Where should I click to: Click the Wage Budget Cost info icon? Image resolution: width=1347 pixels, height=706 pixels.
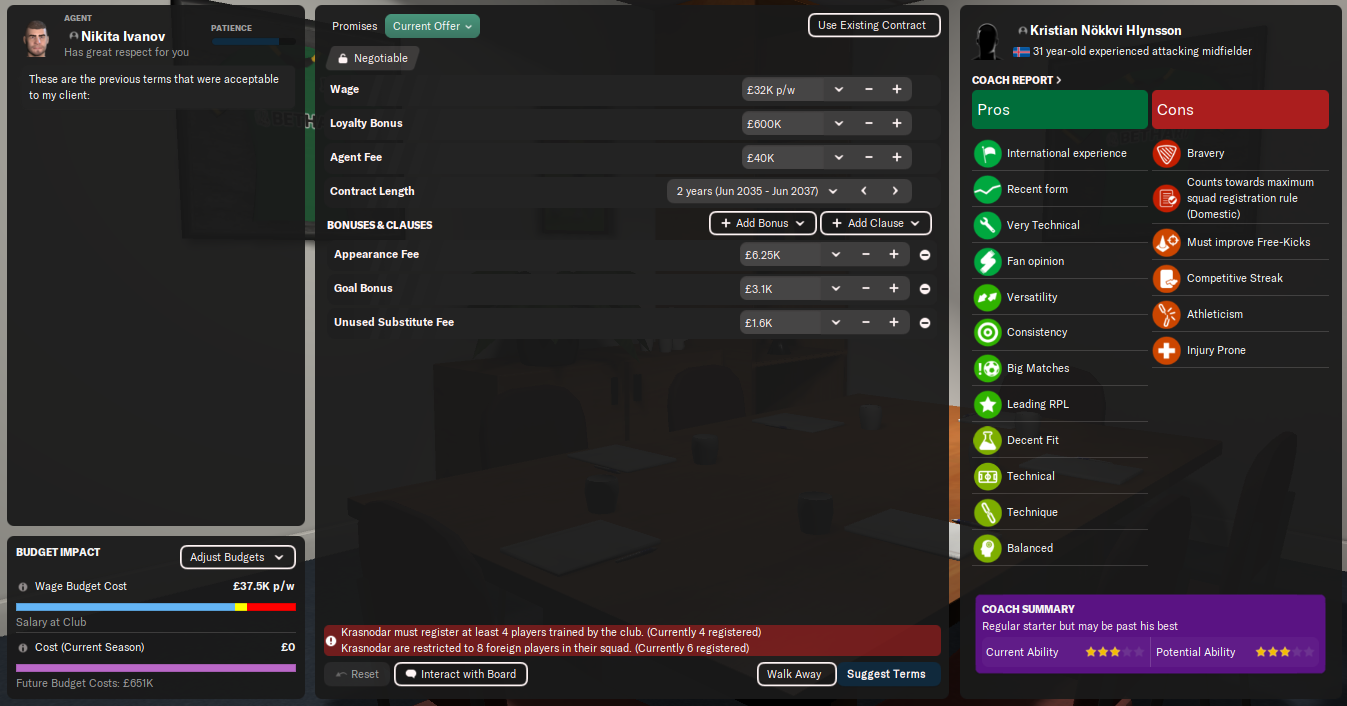point(23,587)
